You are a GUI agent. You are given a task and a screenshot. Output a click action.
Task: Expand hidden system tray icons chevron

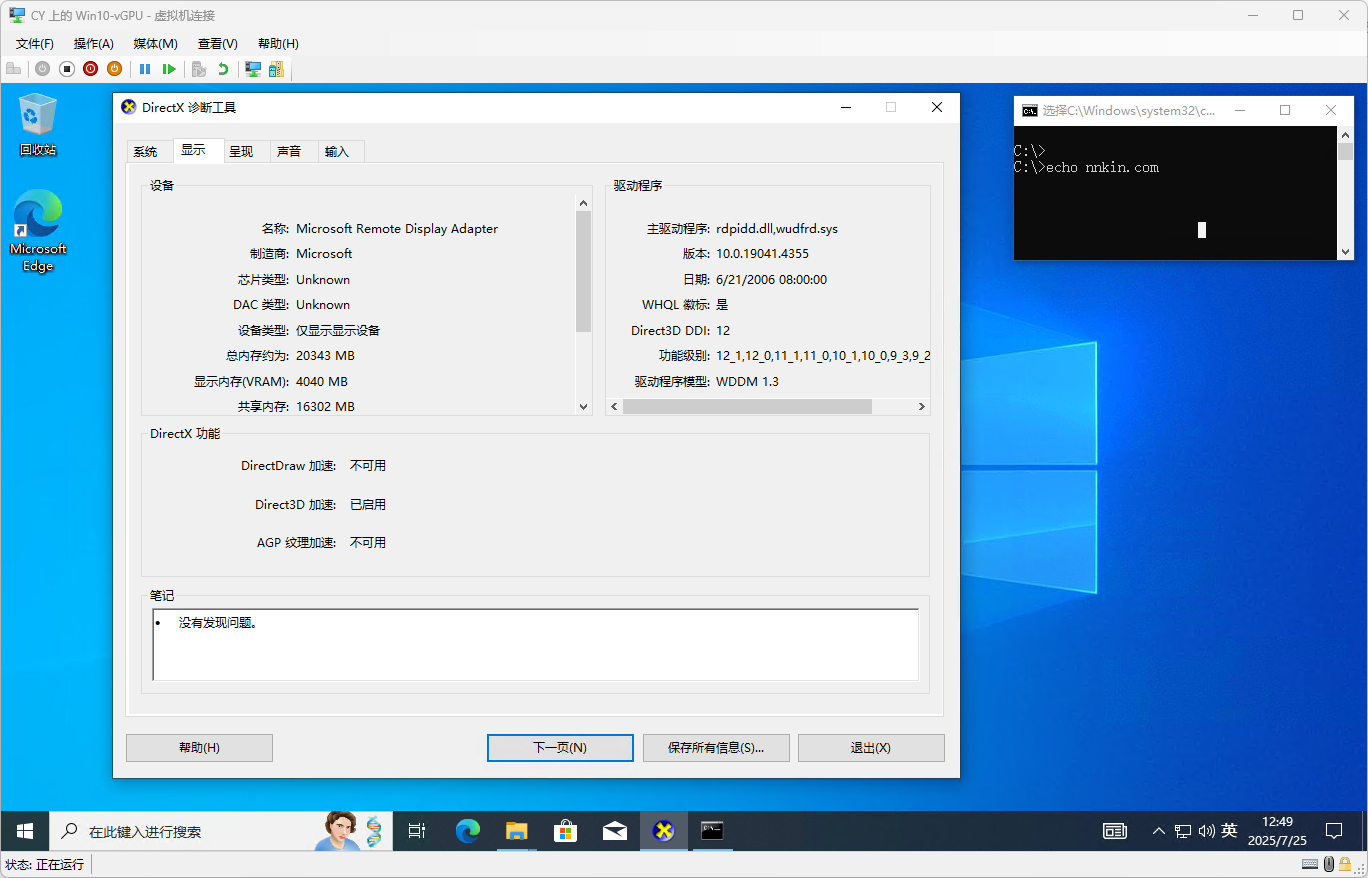(x=1159, y=831)
